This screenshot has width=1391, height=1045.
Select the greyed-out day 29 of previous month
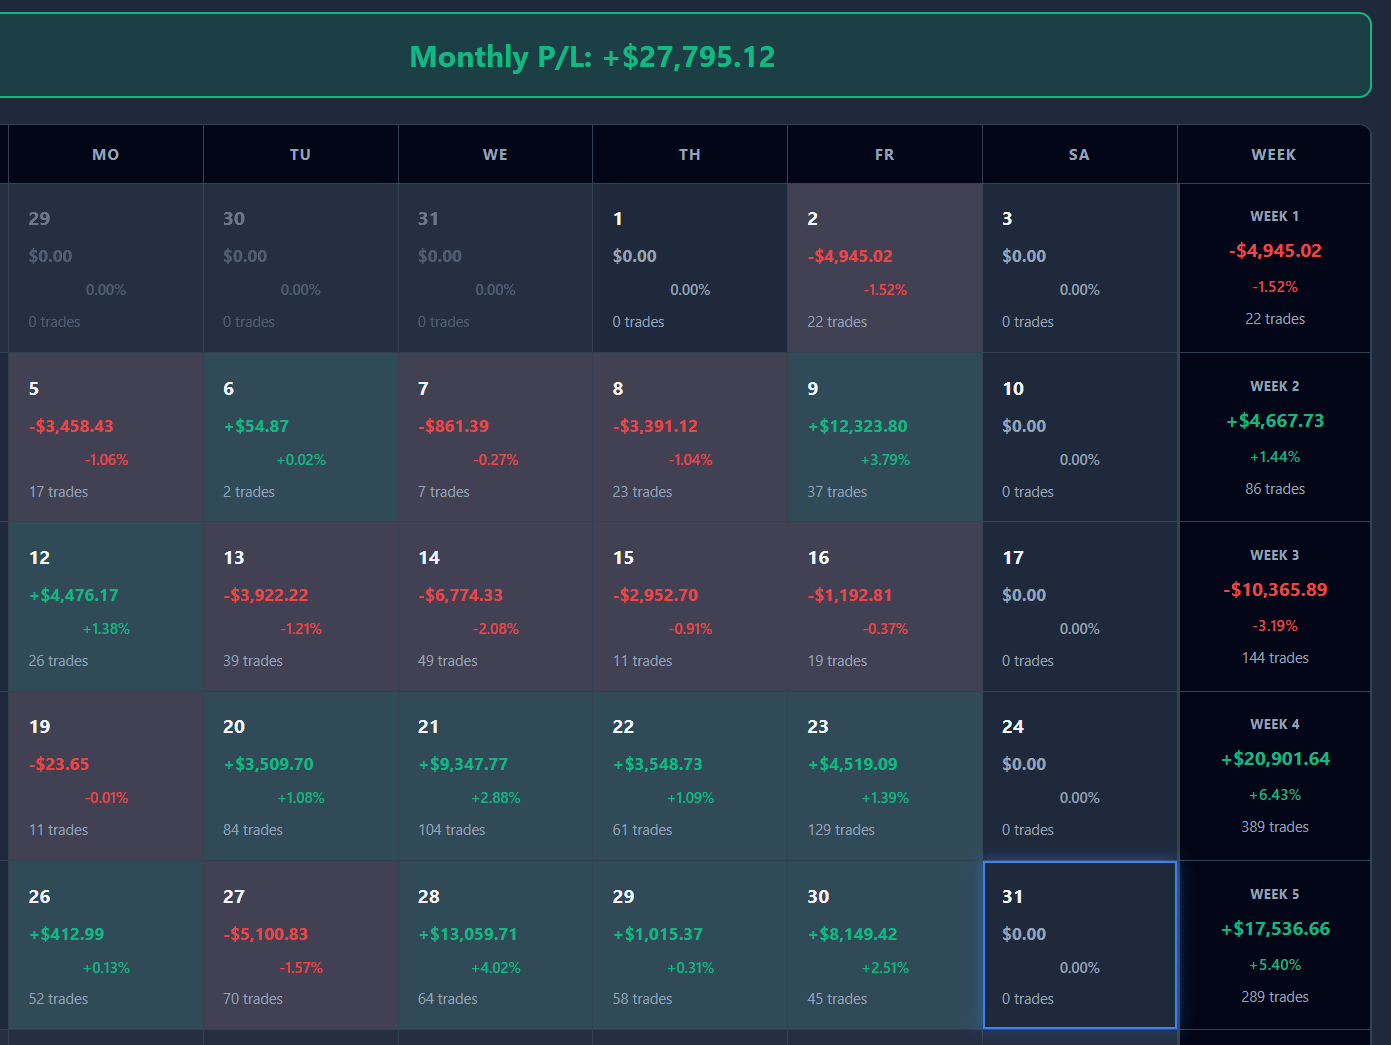pos(105,268)
